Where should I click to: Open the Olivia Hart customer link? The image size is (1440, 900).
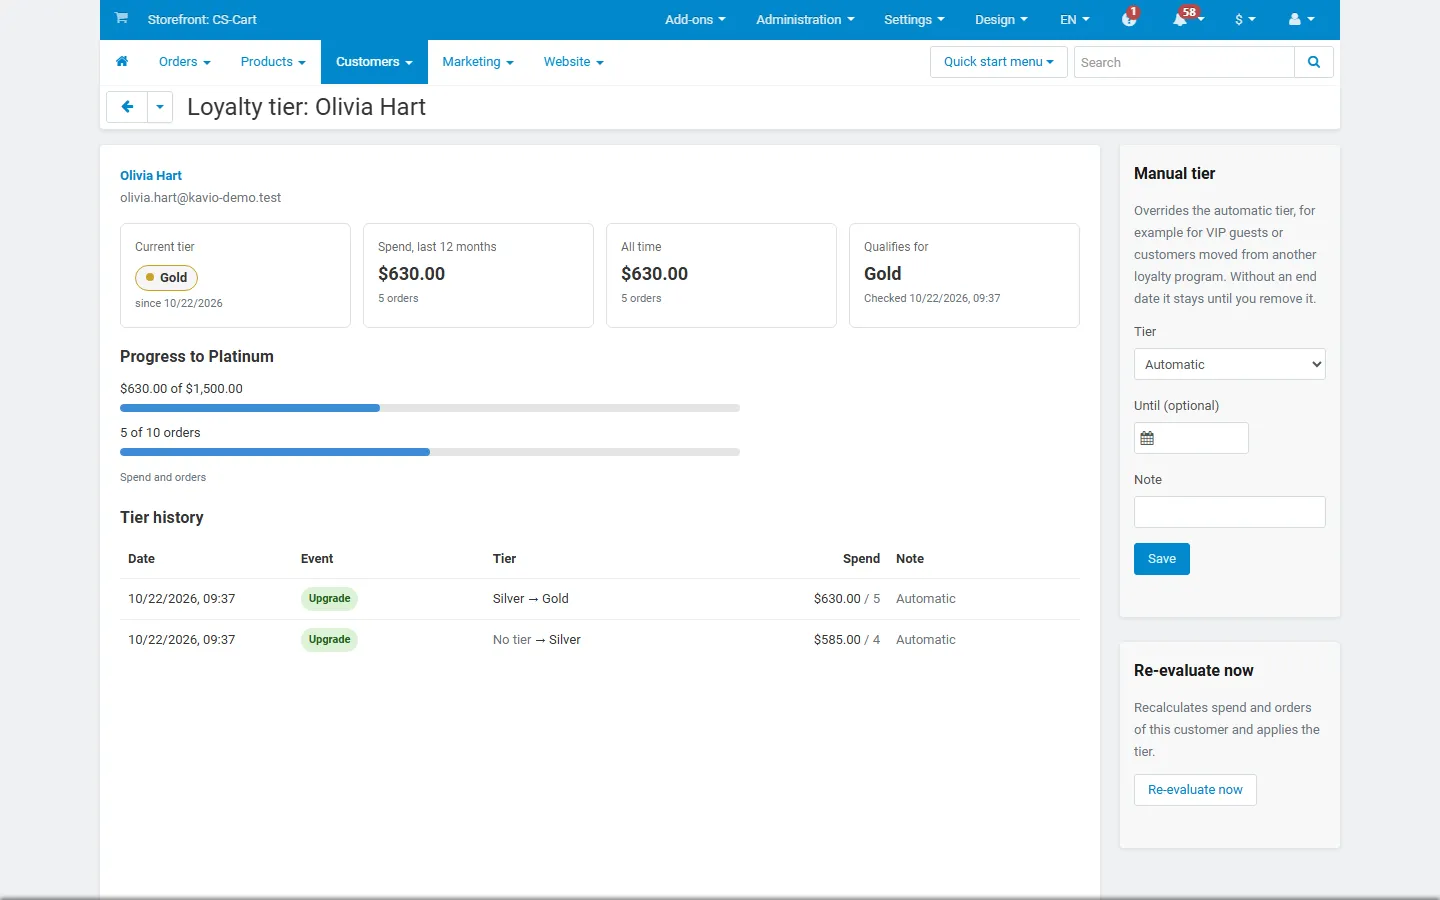coord(151,175)
